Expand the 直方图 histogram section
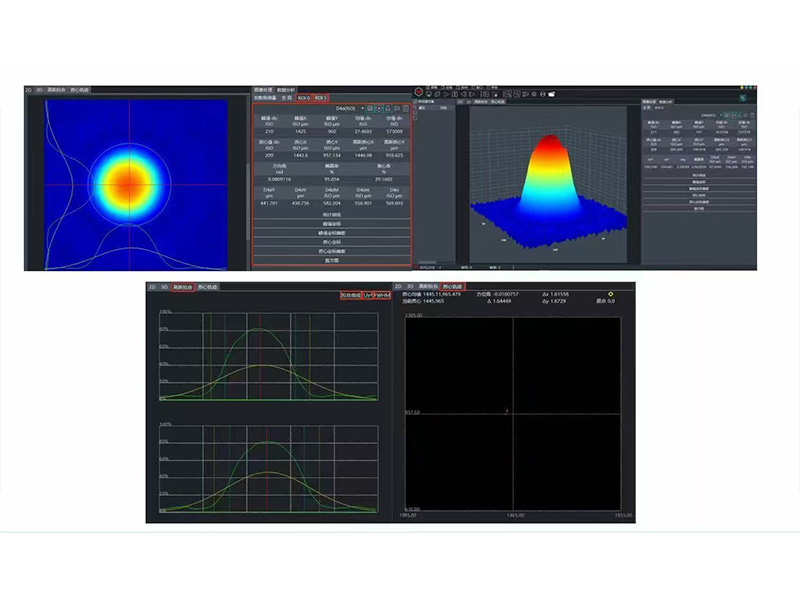The image size is (800, 600). (330, 260)
